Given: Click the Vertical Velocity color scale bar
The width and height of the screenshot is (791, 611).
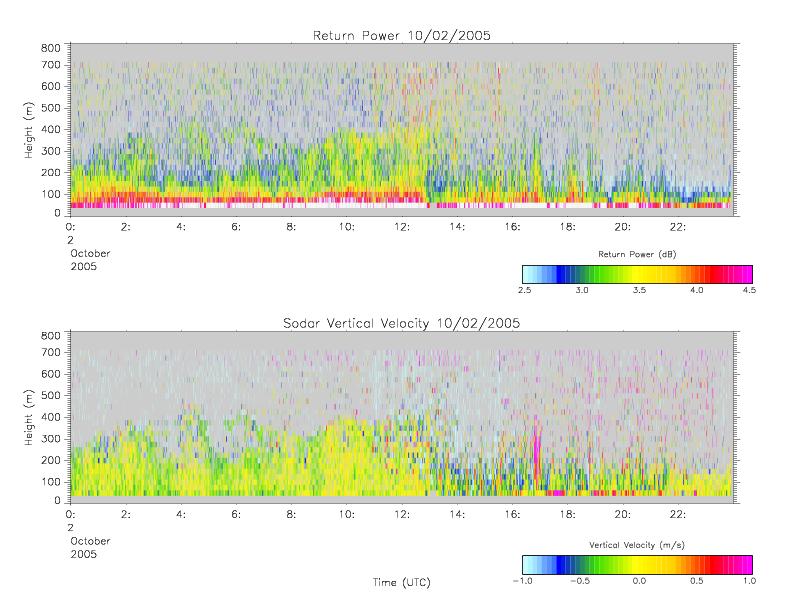Looking at the screenshot, I should pyautogui.click(x=637, y=565).
